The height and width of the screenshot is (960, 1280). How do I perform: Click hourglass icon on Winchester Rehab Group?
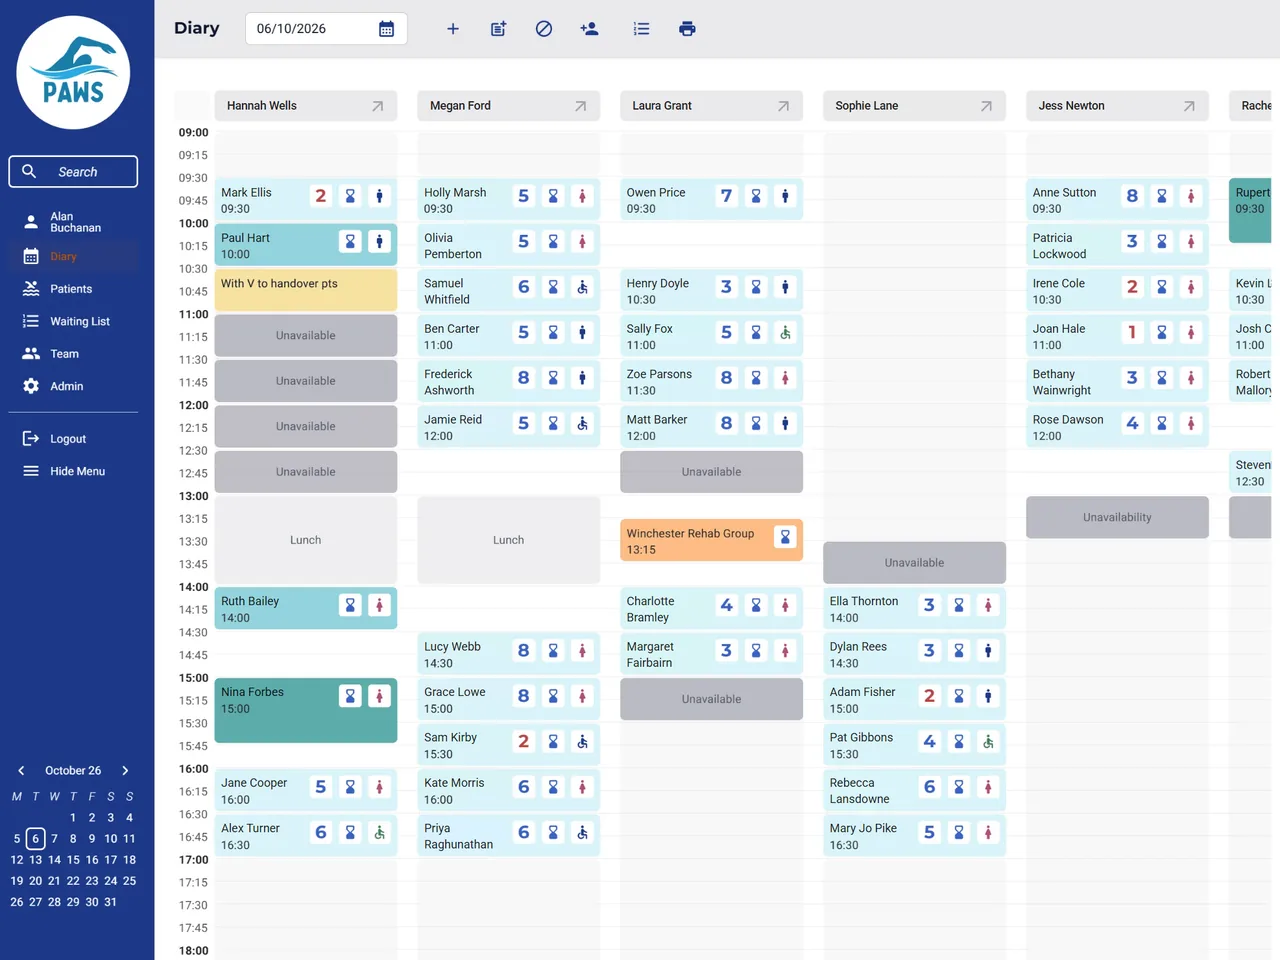point(785,537)
